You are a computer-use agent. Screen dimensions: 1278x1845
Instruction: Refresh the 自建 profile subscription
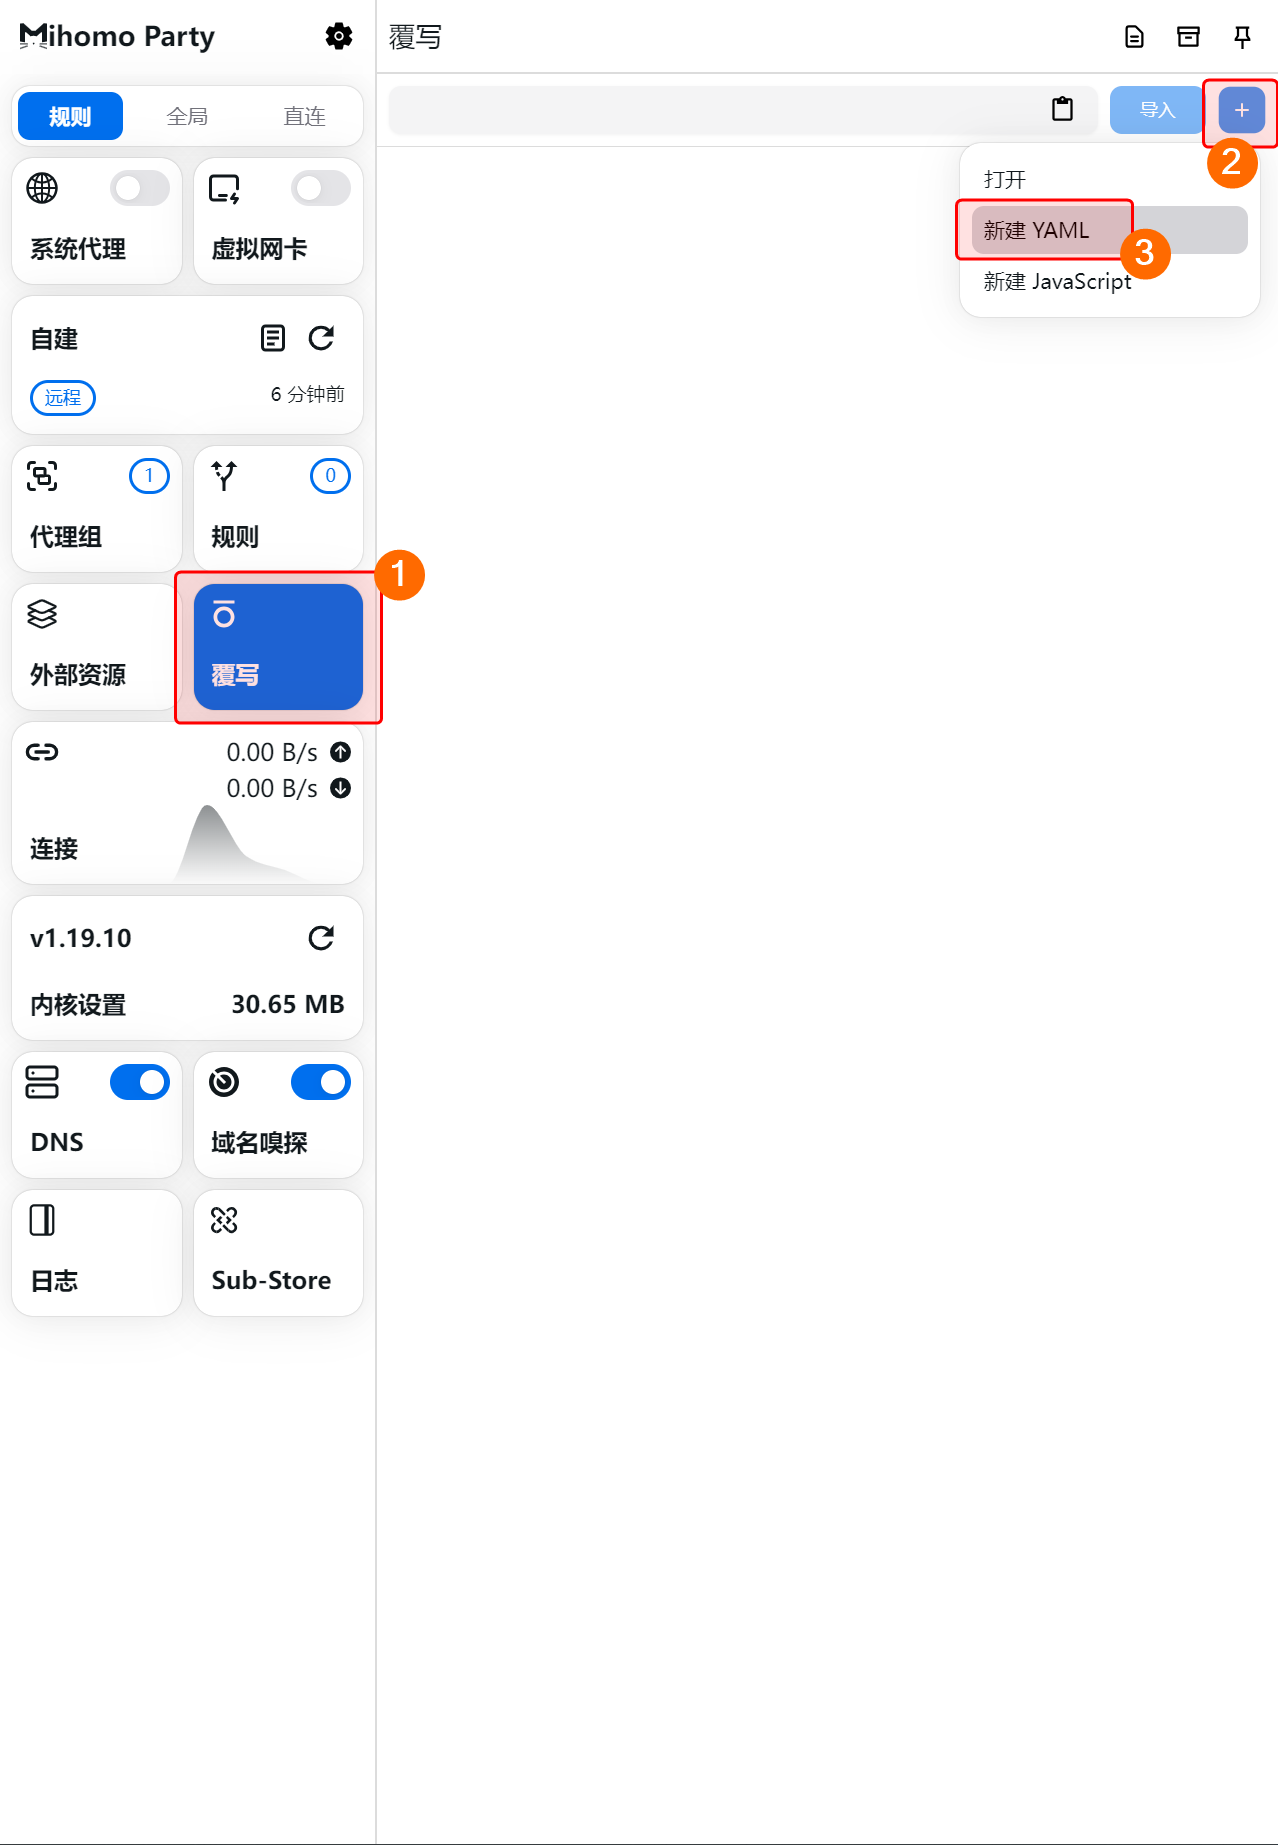pos(321,339)
